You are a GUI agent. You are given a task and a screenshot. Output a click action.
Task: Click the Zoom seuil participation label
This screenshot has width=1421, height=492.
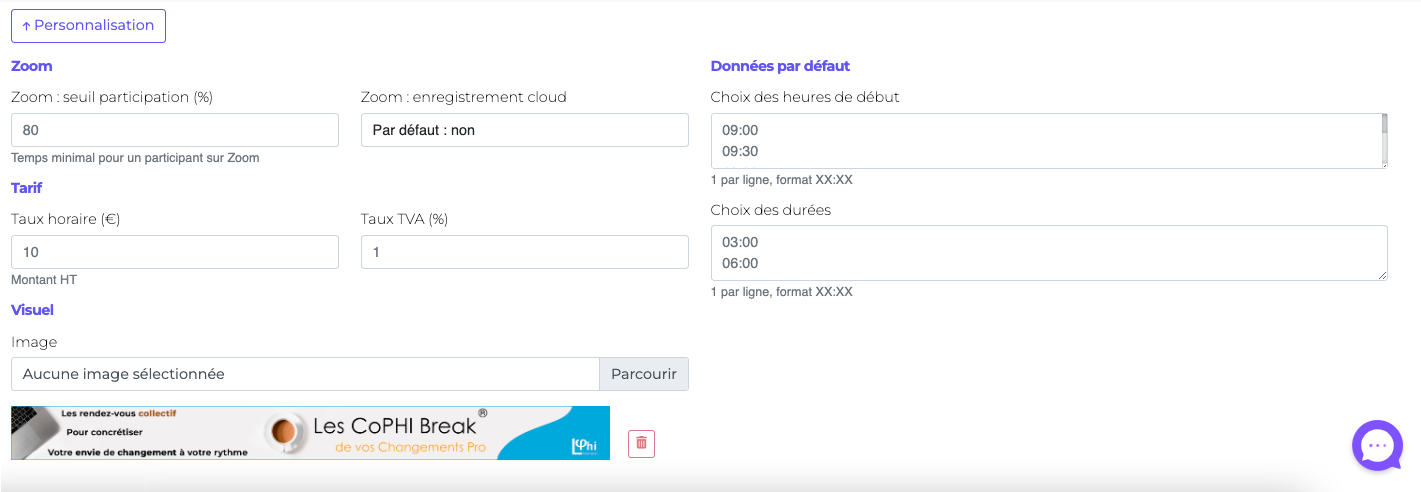pos(112,97)
